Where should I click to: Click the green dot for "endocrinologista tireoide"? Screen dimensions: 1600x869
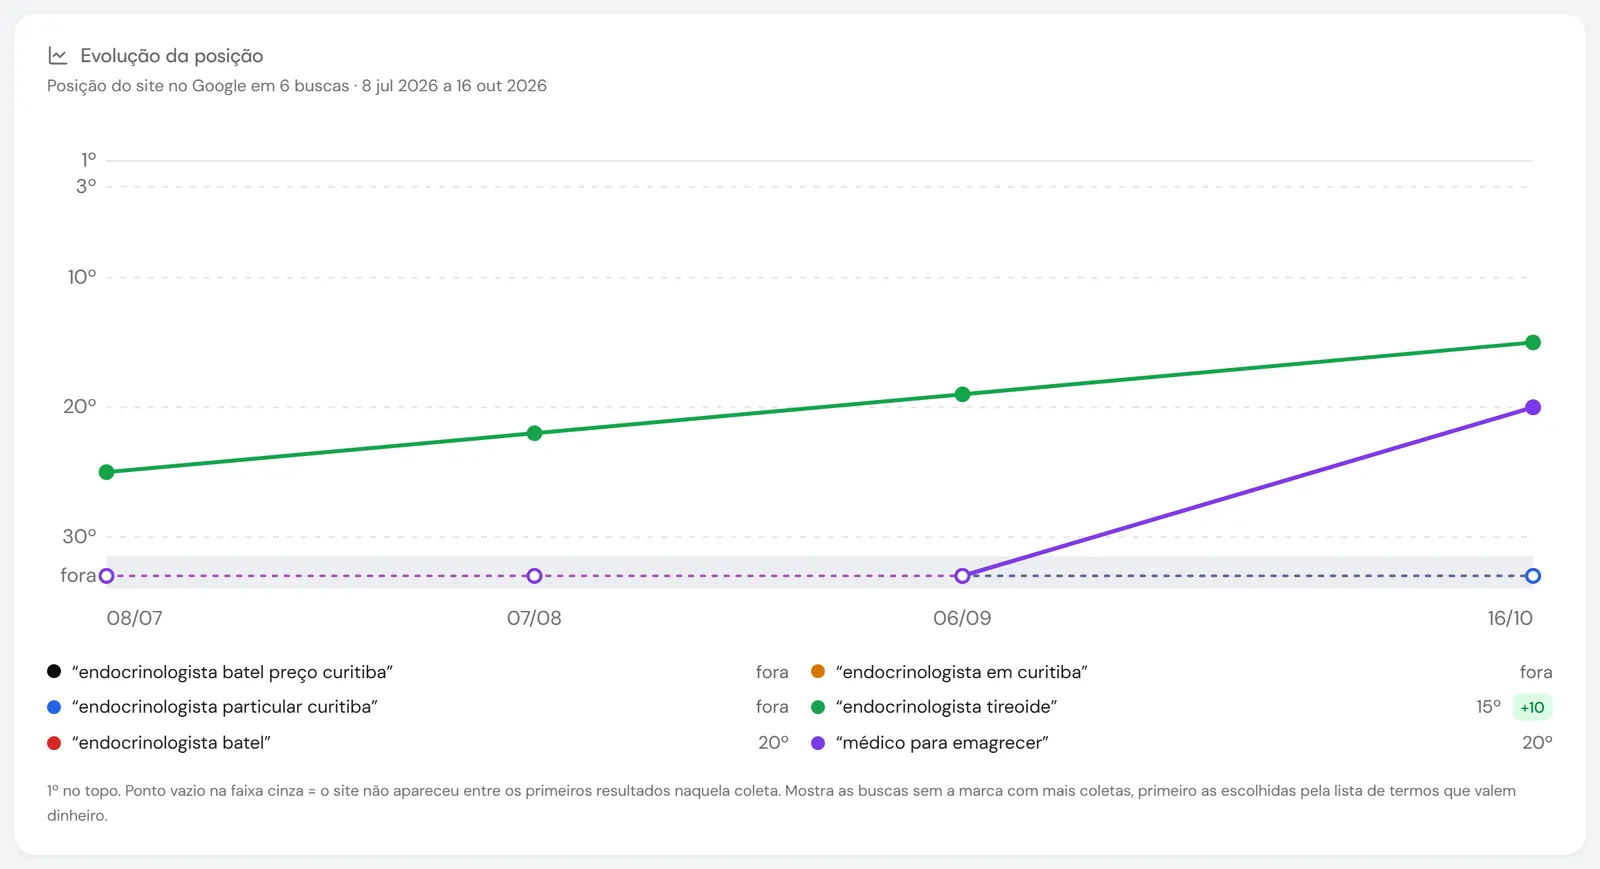(x=818, y=707)
